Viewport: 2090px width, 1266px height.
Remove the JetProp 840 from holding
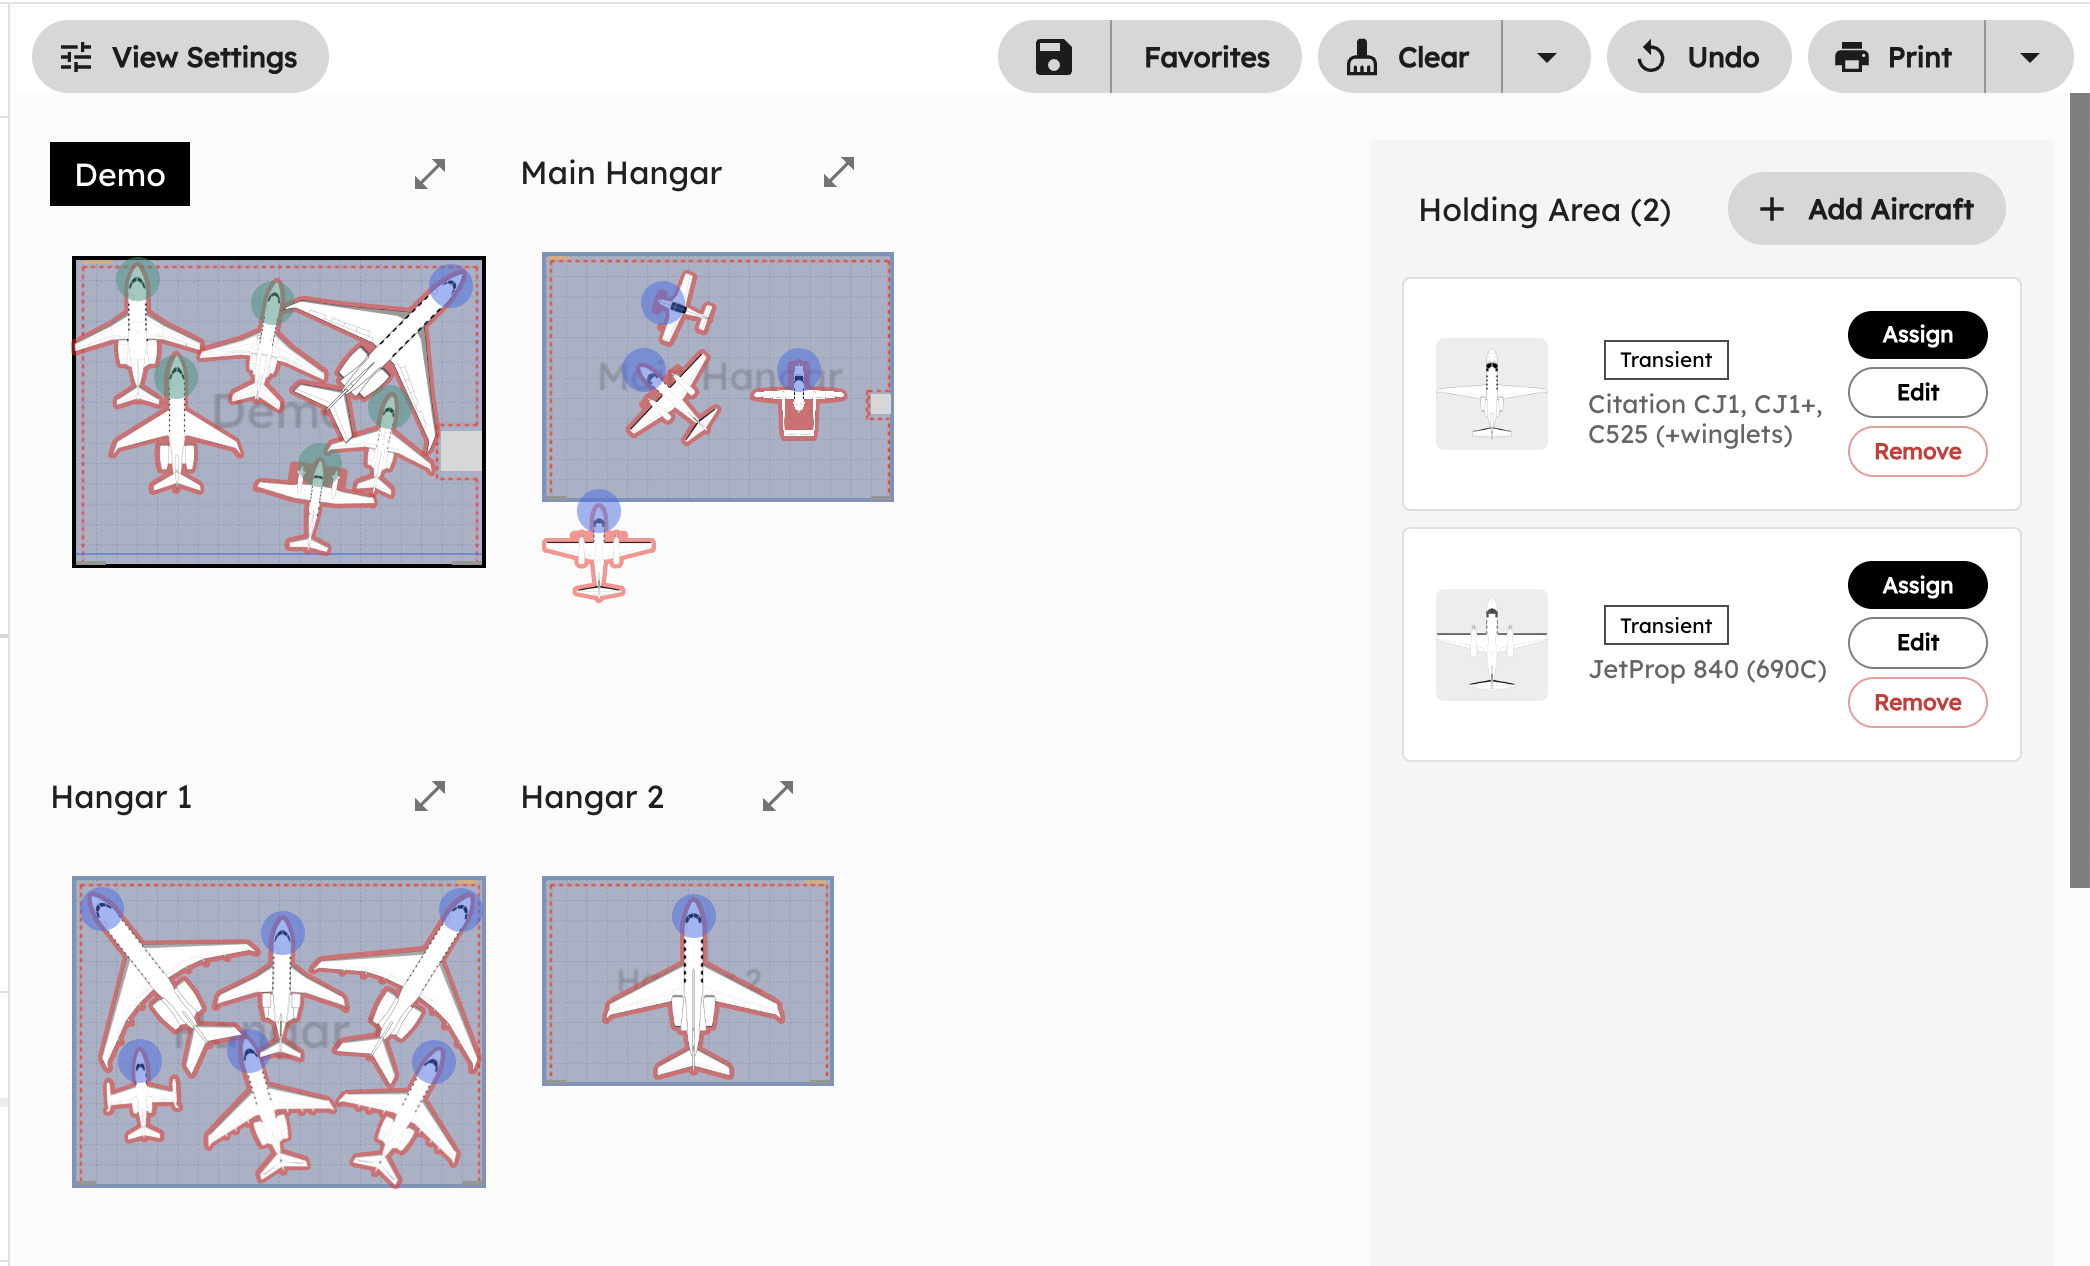1916,702
